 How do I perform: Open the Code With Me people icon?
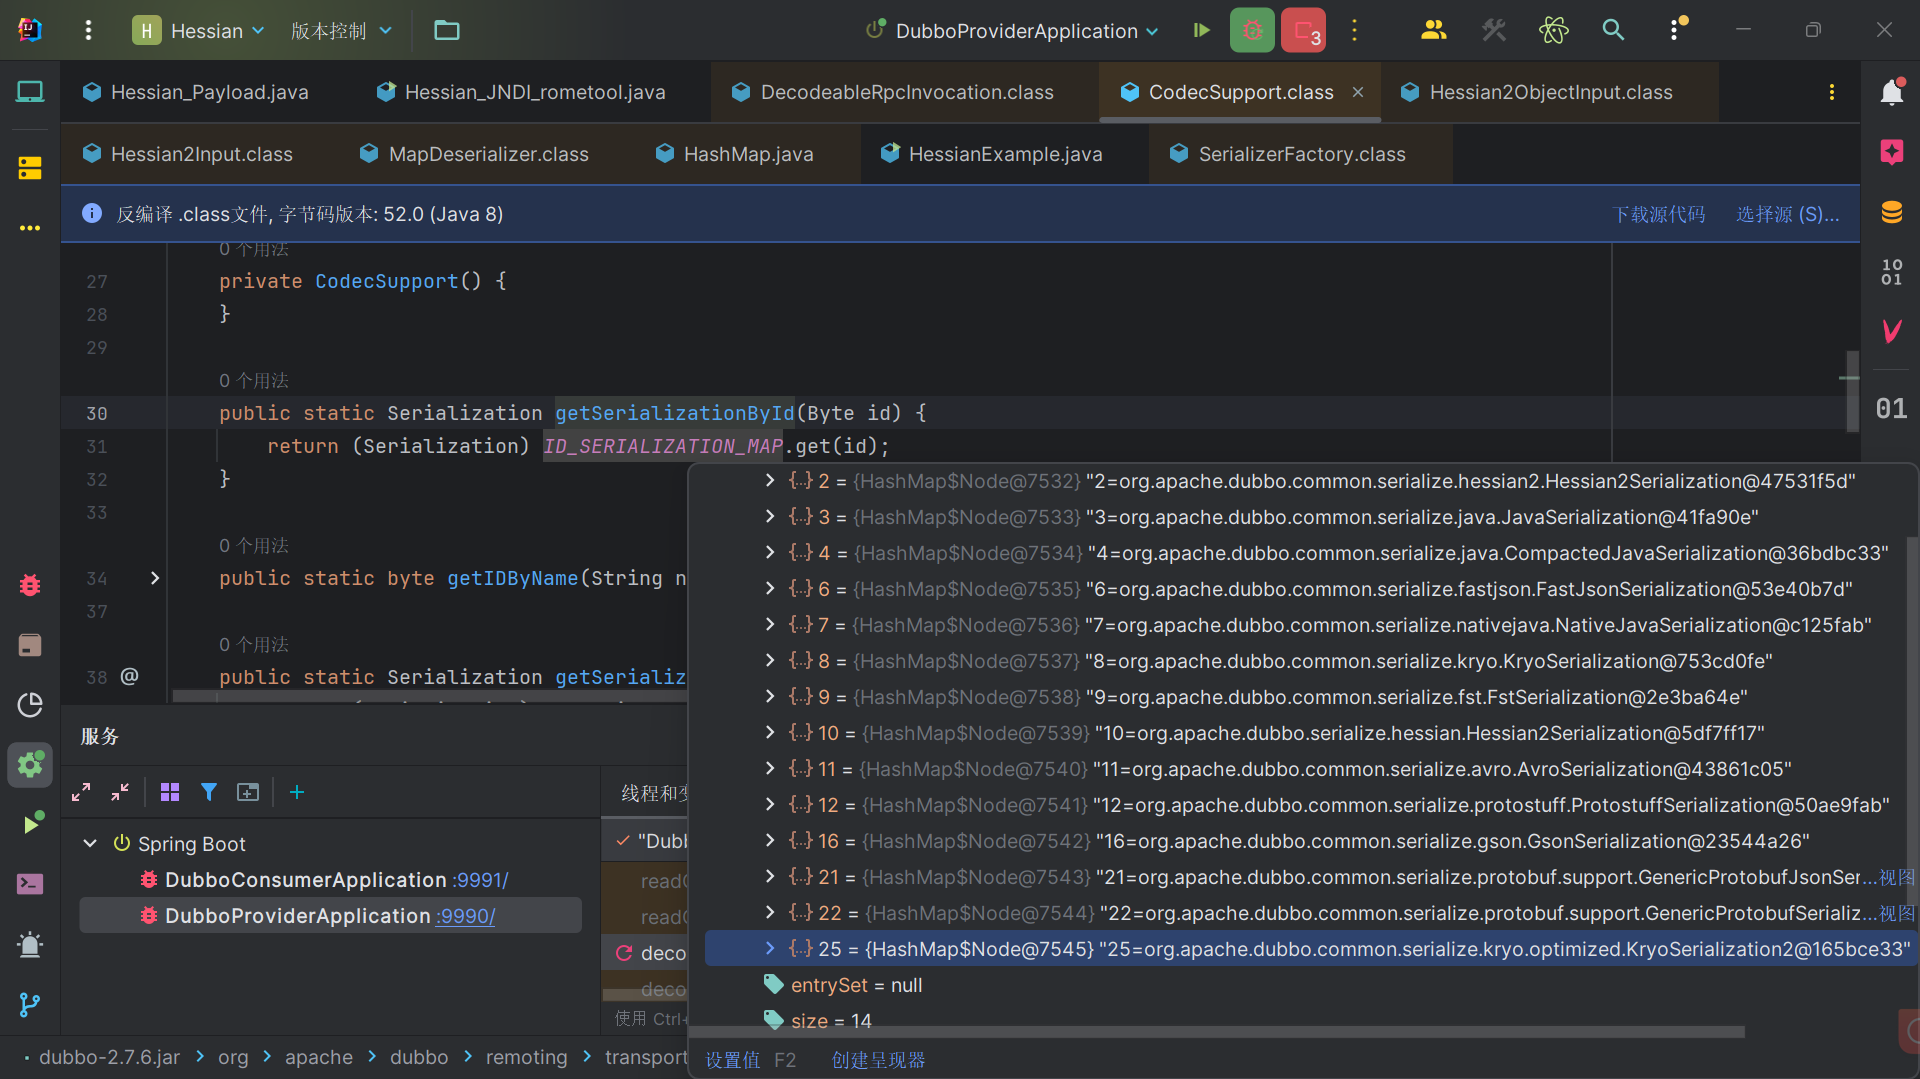[x=1434, y=30]
